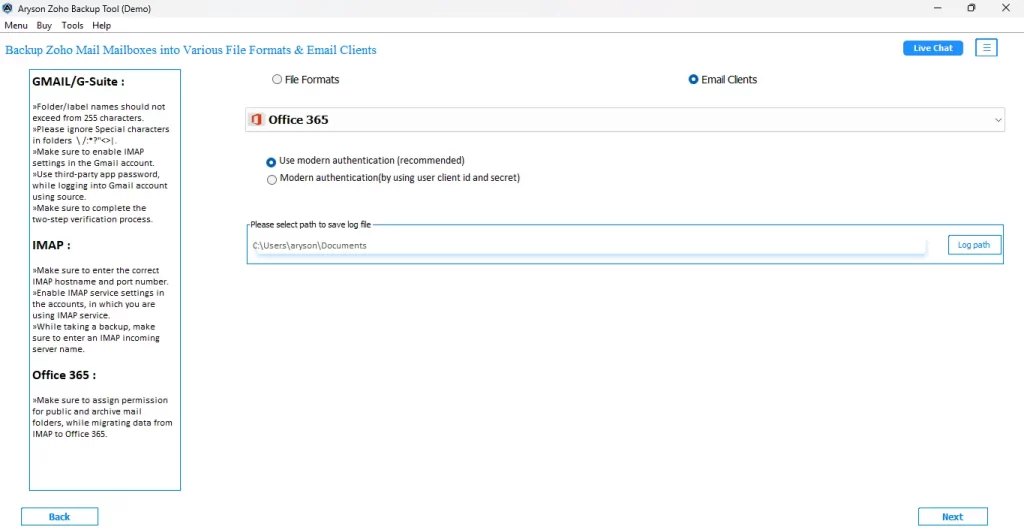Click the 'enter the correct IMAP hostname' note

101,276
